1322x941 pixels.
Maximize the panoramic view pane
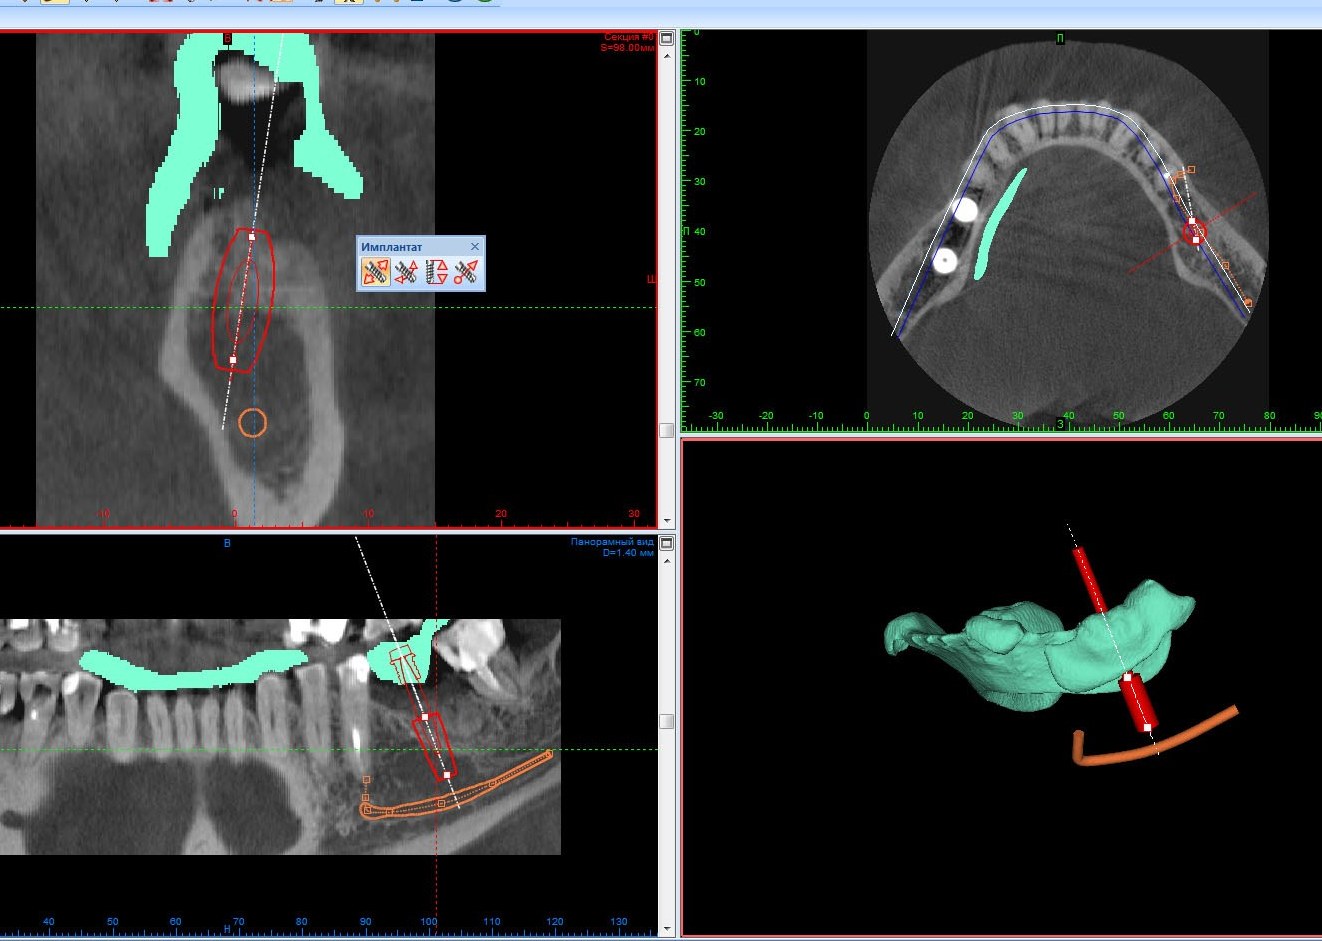tap(667, 543)
